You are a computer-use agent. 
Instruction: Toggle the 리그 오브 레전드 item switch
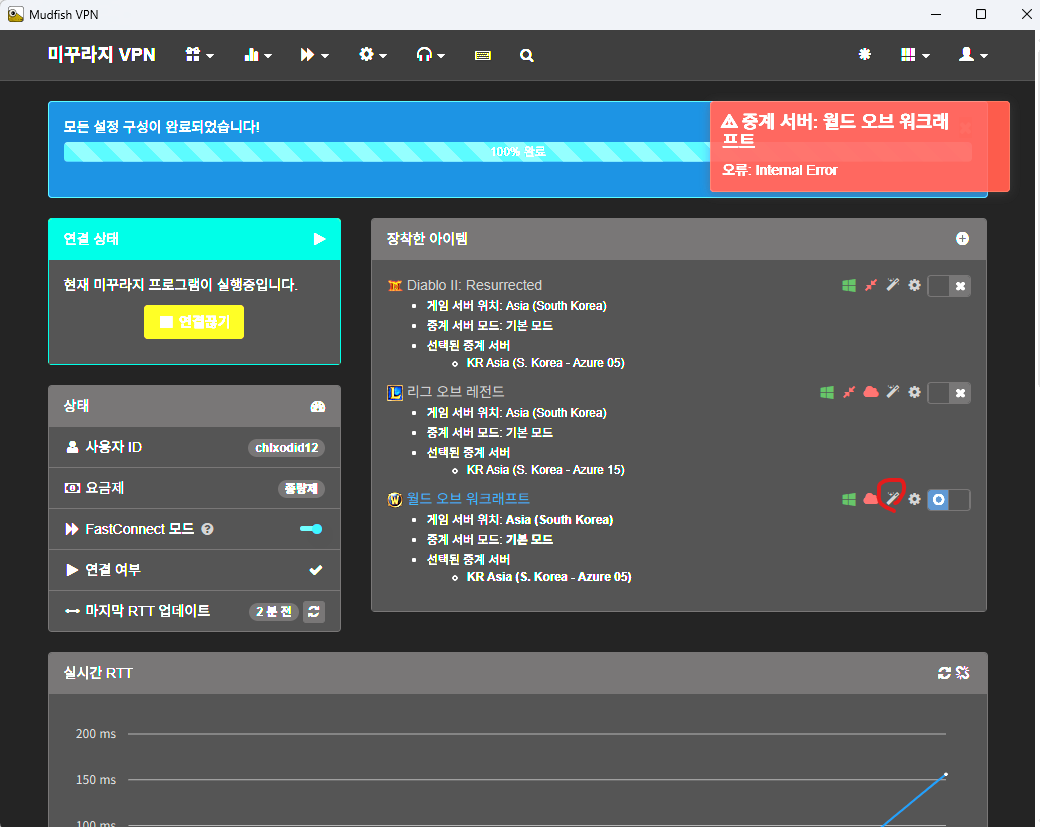949,393
